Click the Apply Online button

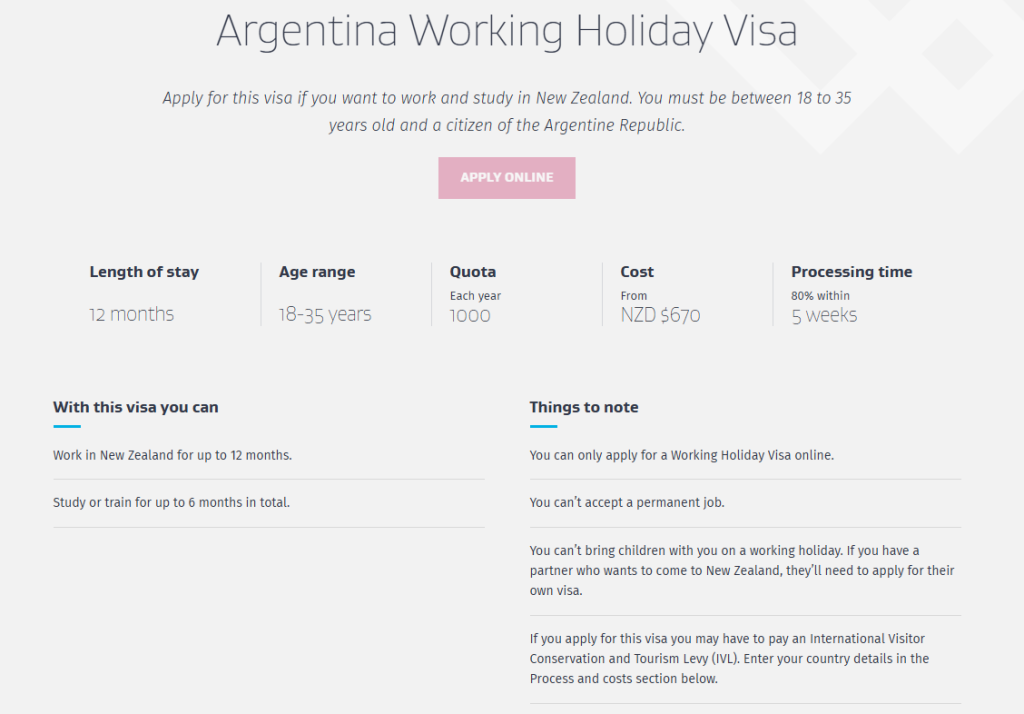coord(506,178)
